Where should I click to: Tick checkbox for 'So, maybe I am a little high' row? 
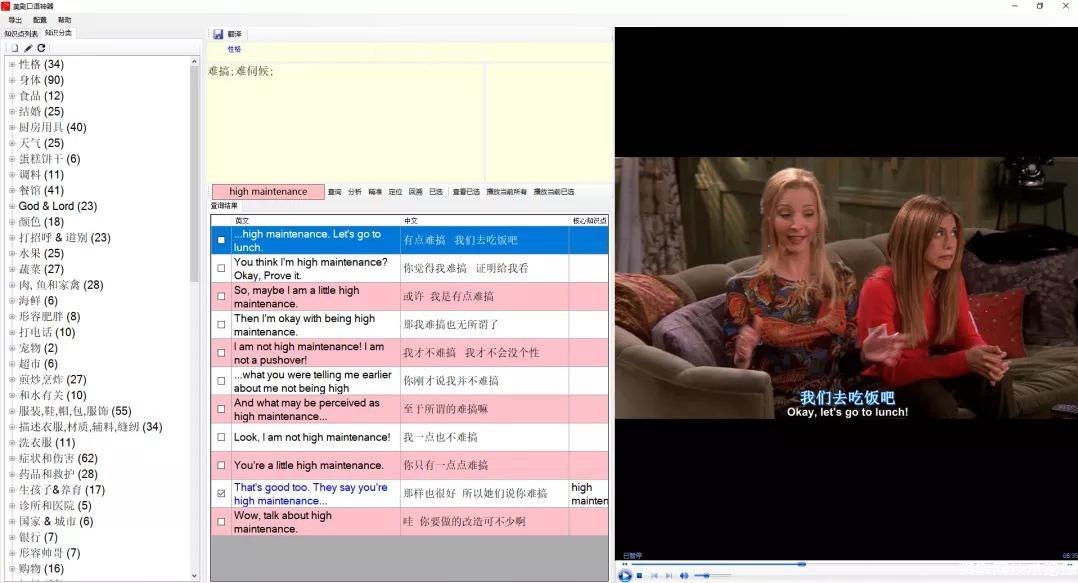[x=221, y=296]
